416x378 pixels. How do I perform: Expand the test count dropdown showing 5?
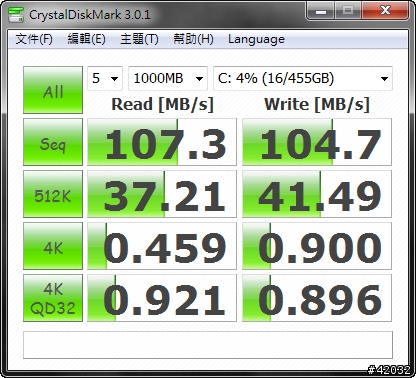click(x=105, y=79)
